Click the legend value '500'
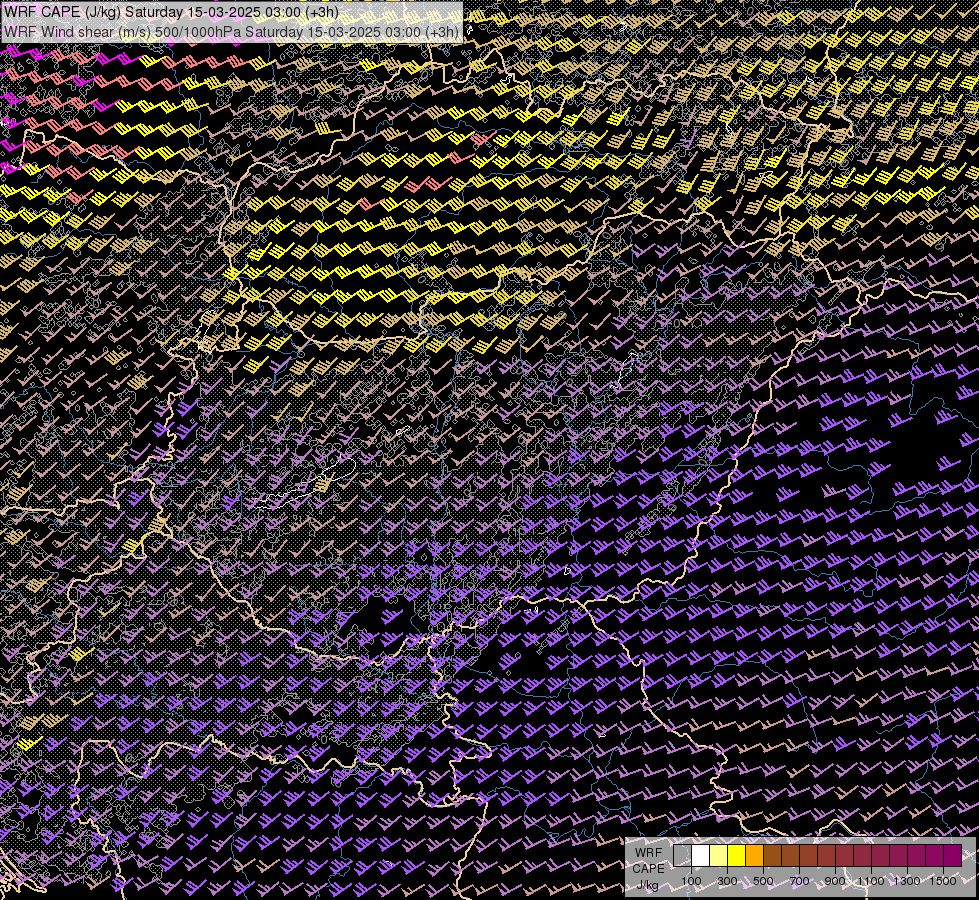This screenshot has width=979, height=900. click(x=763, y=881)
